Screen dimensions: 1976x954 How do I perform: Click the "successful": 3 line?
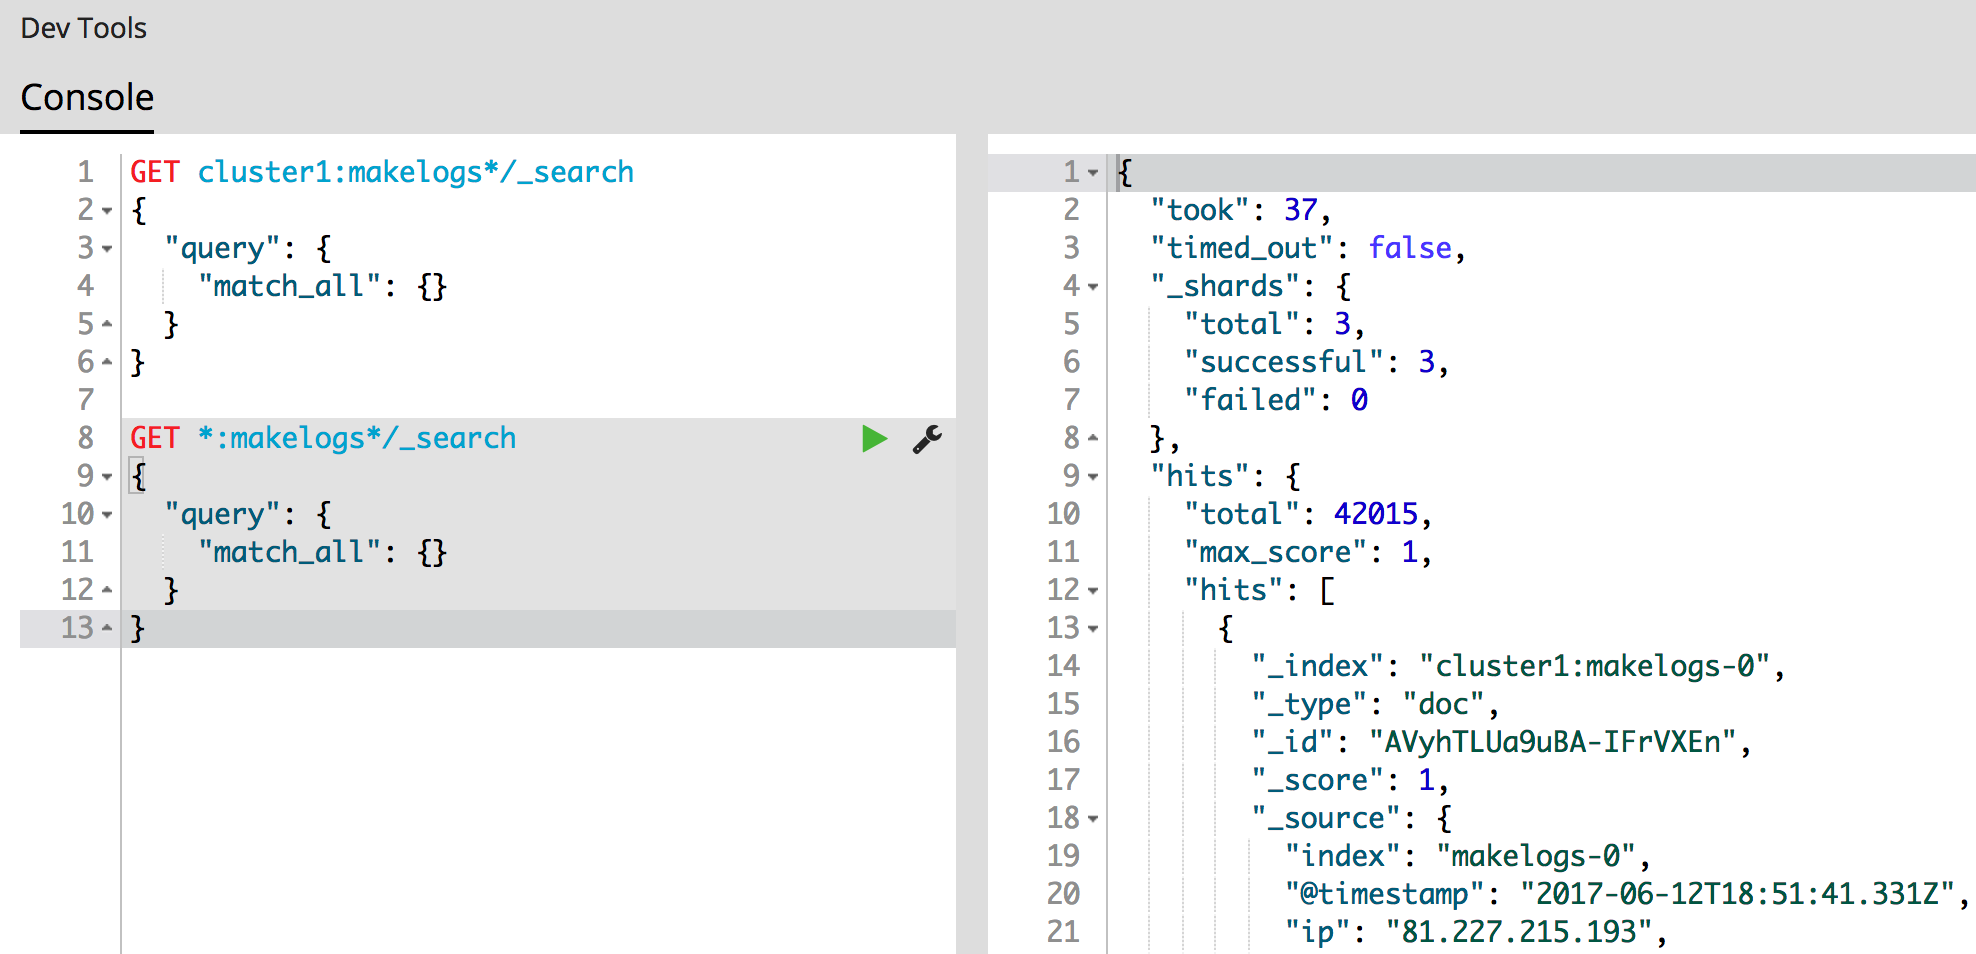[x=1316, y=362]
